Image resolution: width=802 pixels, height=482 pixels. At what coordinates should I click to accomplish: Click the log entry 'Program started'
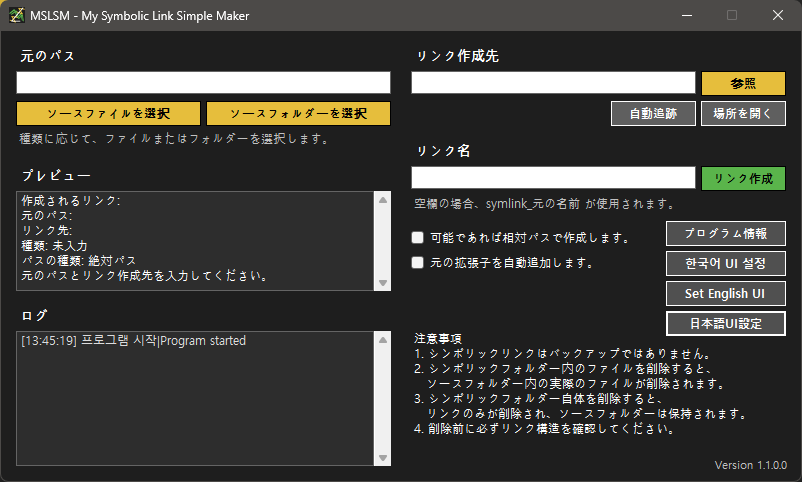click(x=133, y=341)
